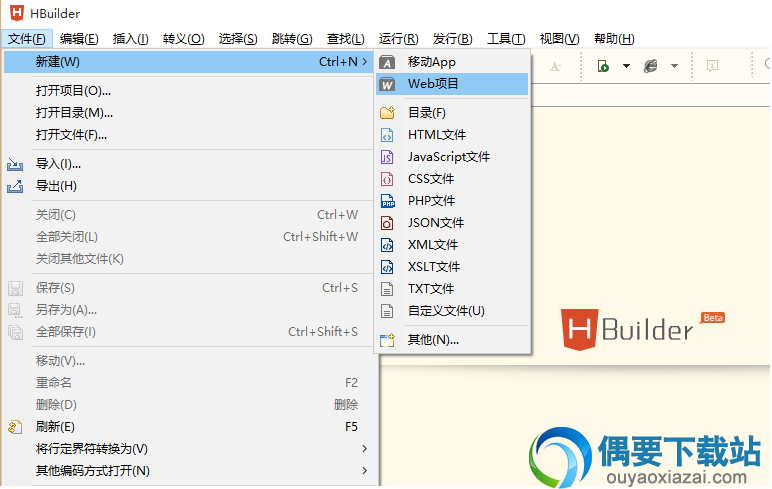Click the save-all icon beside 全部保存(I)

click(16, 332)
